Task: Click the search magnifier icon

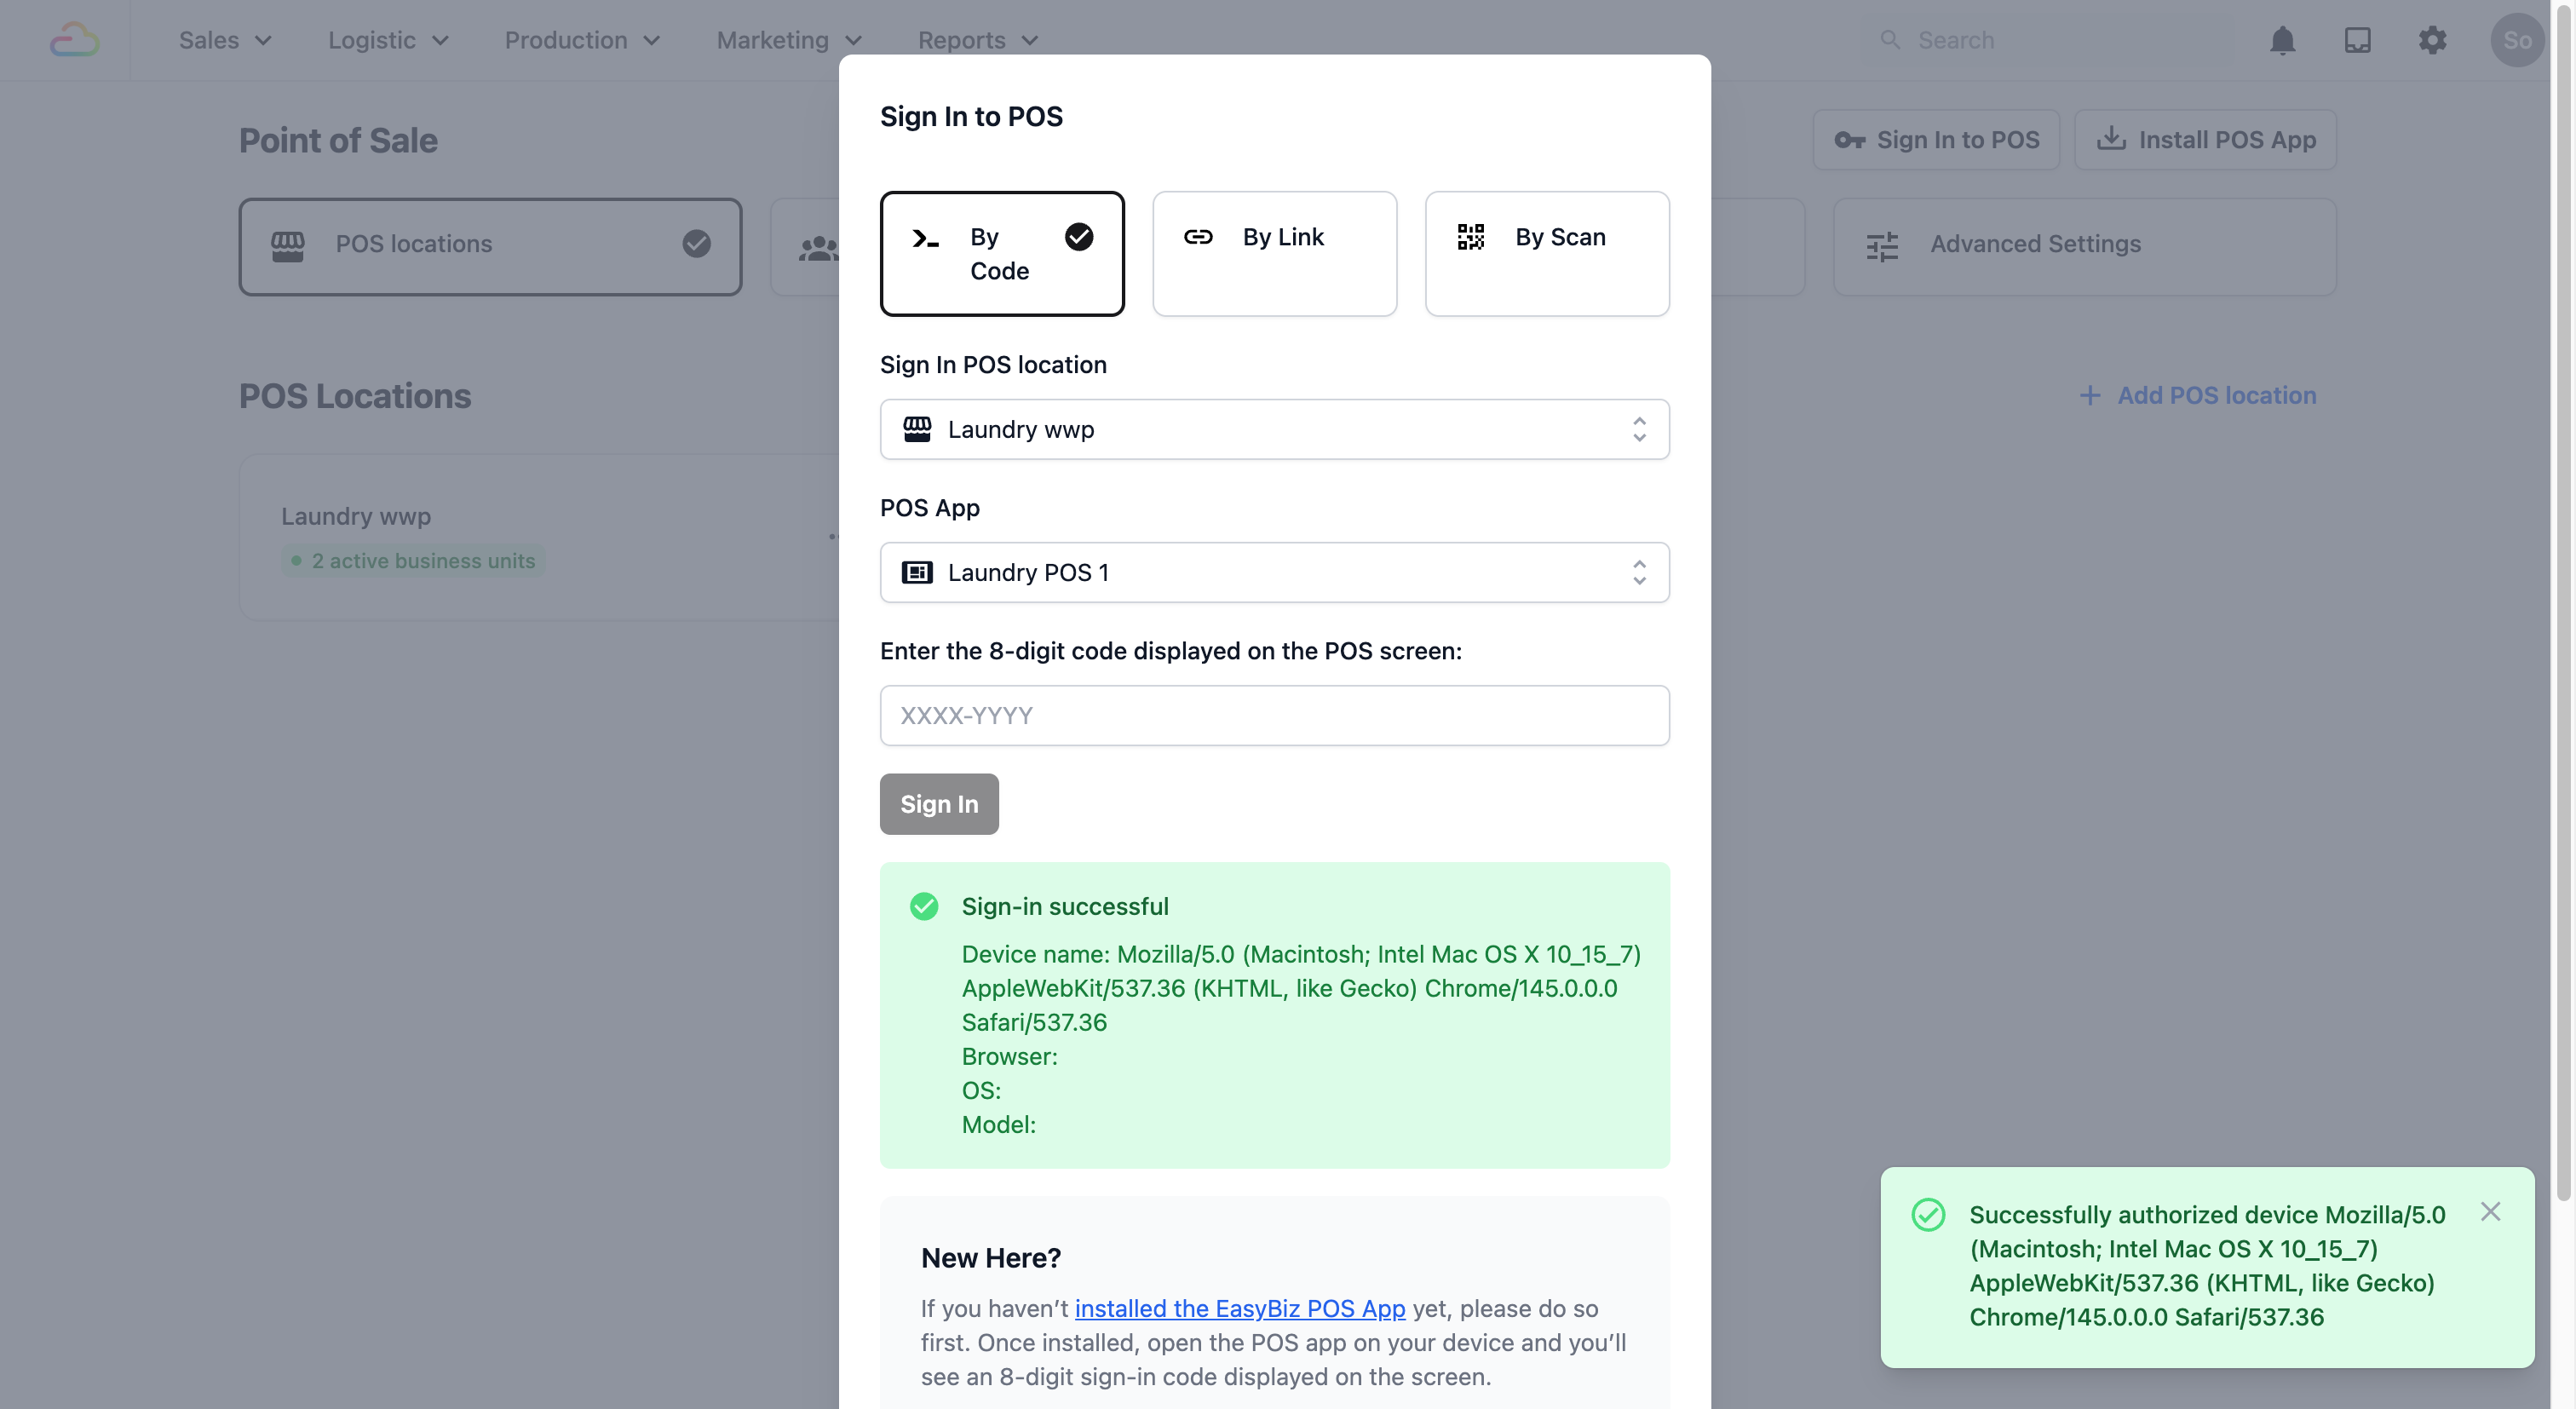Action: click(1889, 40)
